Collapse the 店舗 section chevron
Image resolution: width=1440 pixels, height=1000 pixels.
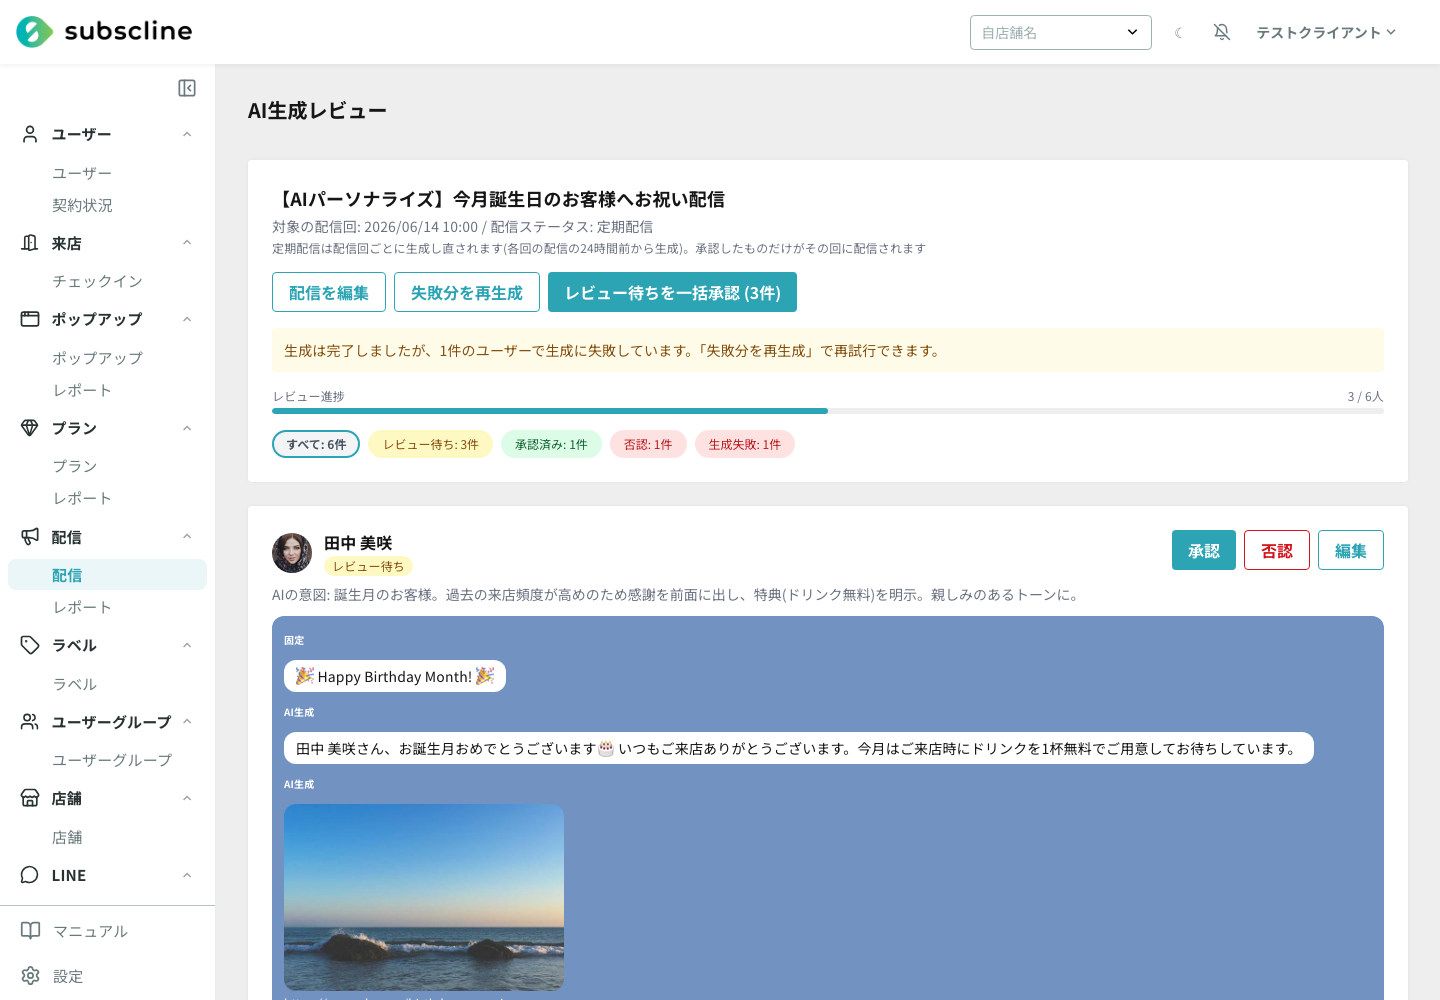pyautogui.click(x=187, y=798)
